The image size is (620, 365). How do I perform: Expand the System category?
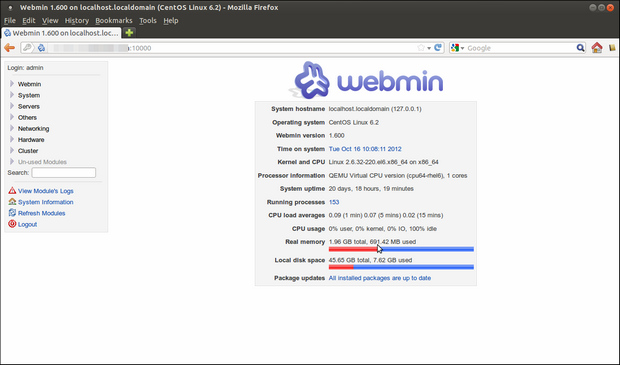pos(12,95)
